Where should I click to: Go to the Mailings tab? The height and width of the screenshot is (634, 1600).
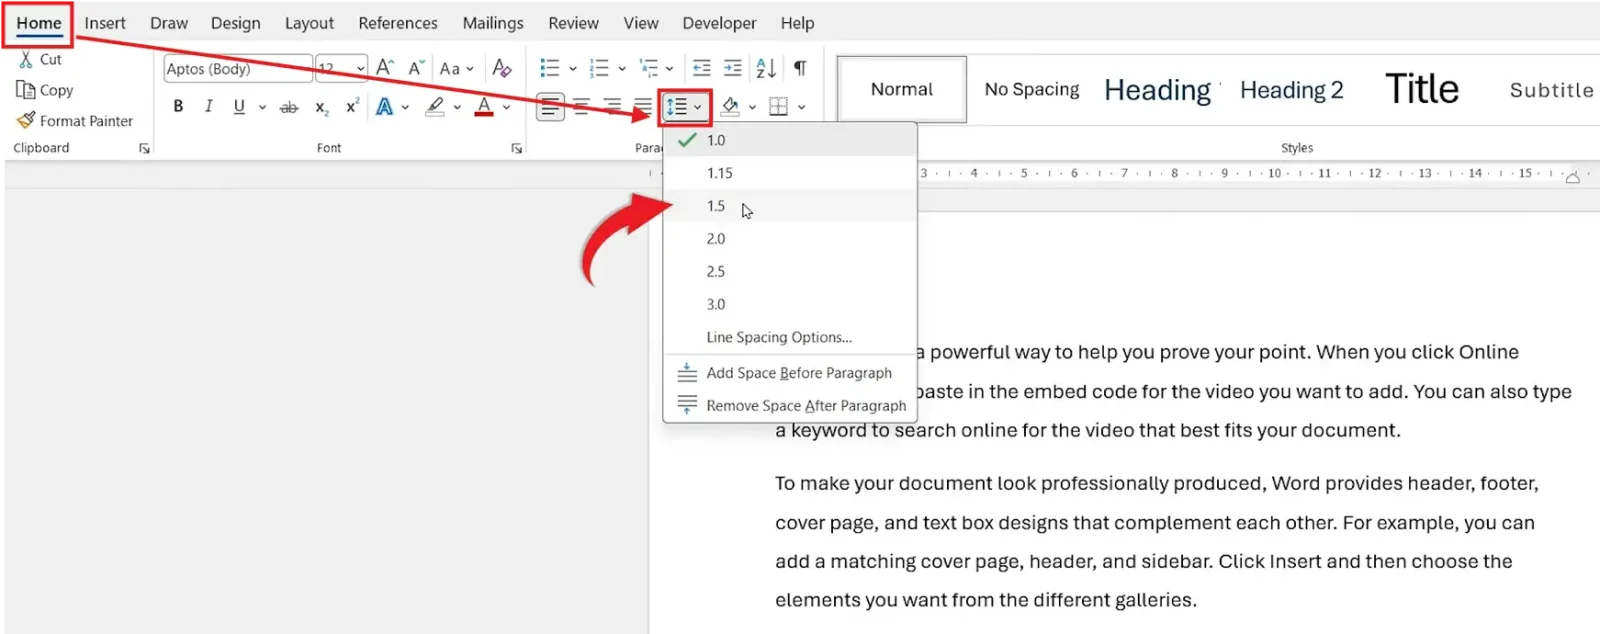click(493, 23)
